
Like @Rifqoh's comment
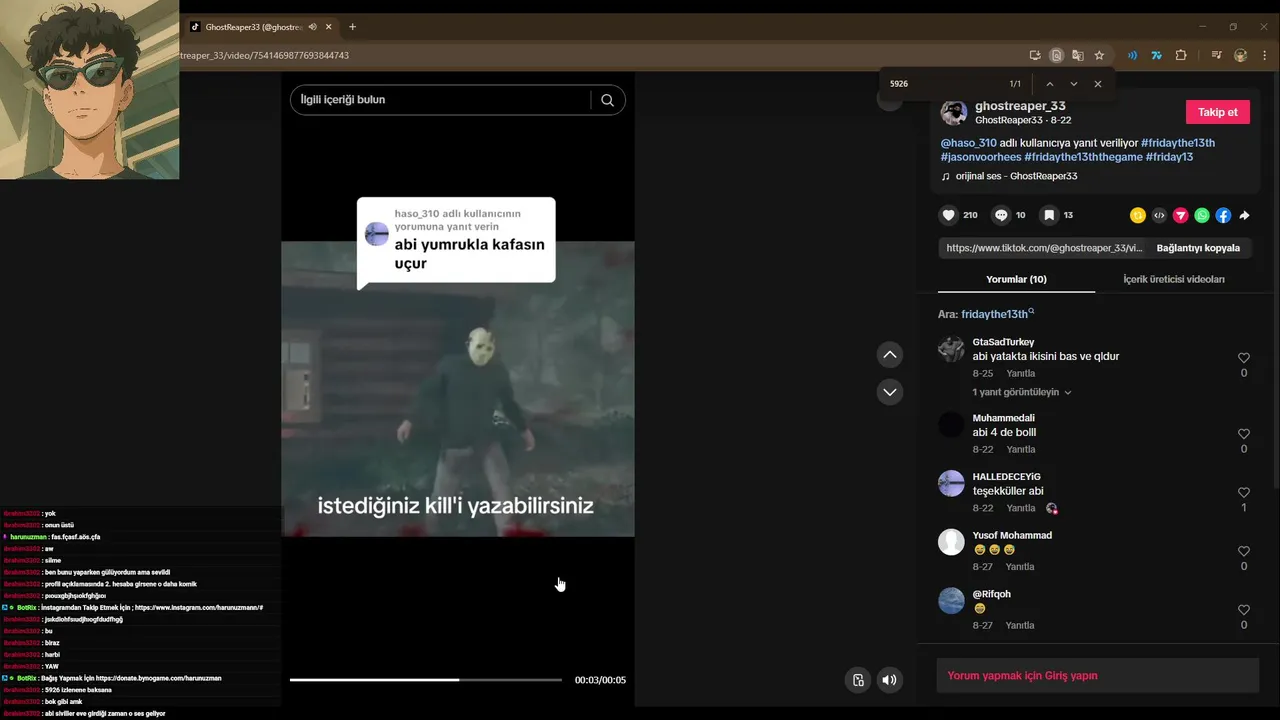[x=1244, y=610]
